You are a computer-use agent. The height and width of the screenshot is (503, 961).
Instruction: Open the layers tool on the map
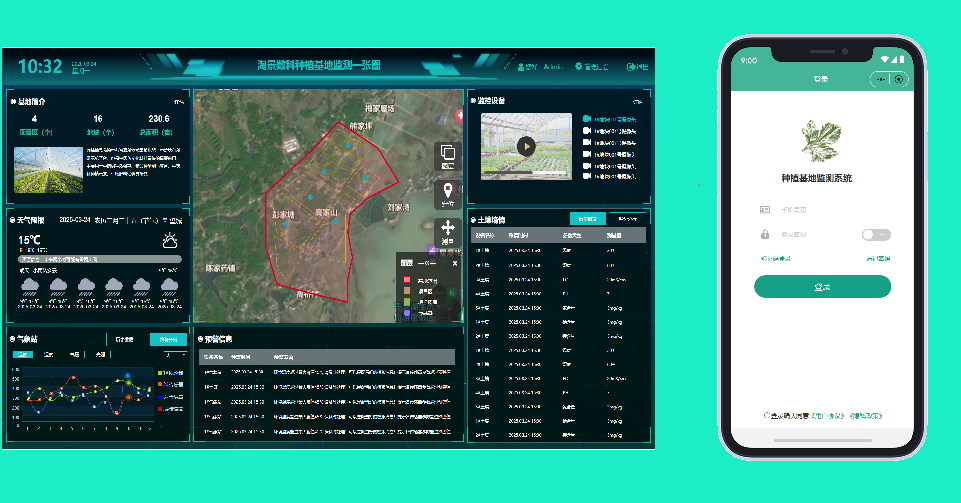(447, 156)
